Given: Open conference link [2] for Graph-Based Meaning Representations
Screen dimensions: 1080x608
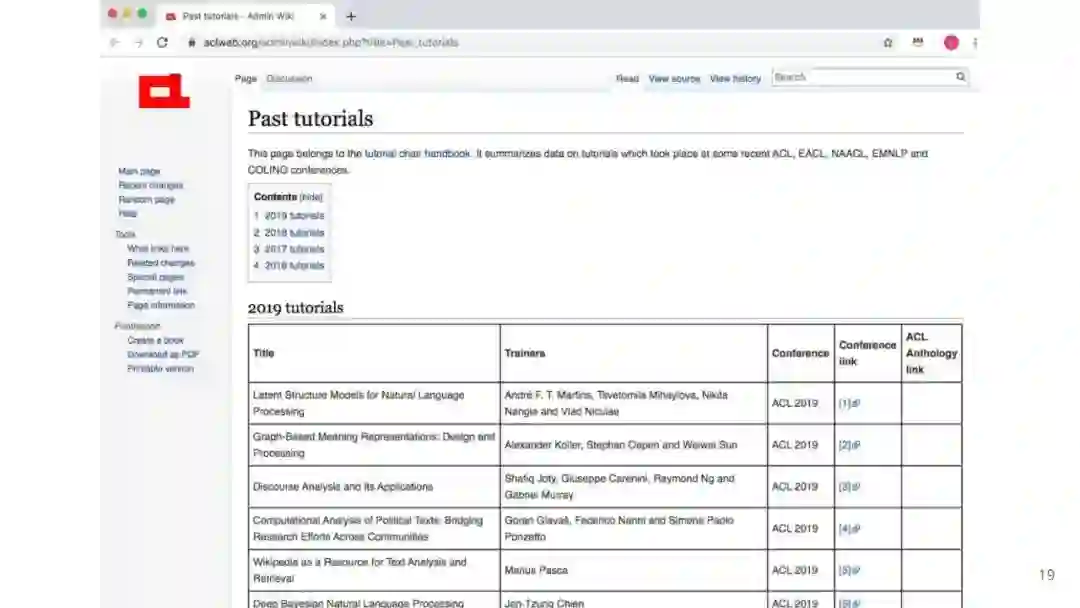Looking at the screenshot, I should [849, 445].
